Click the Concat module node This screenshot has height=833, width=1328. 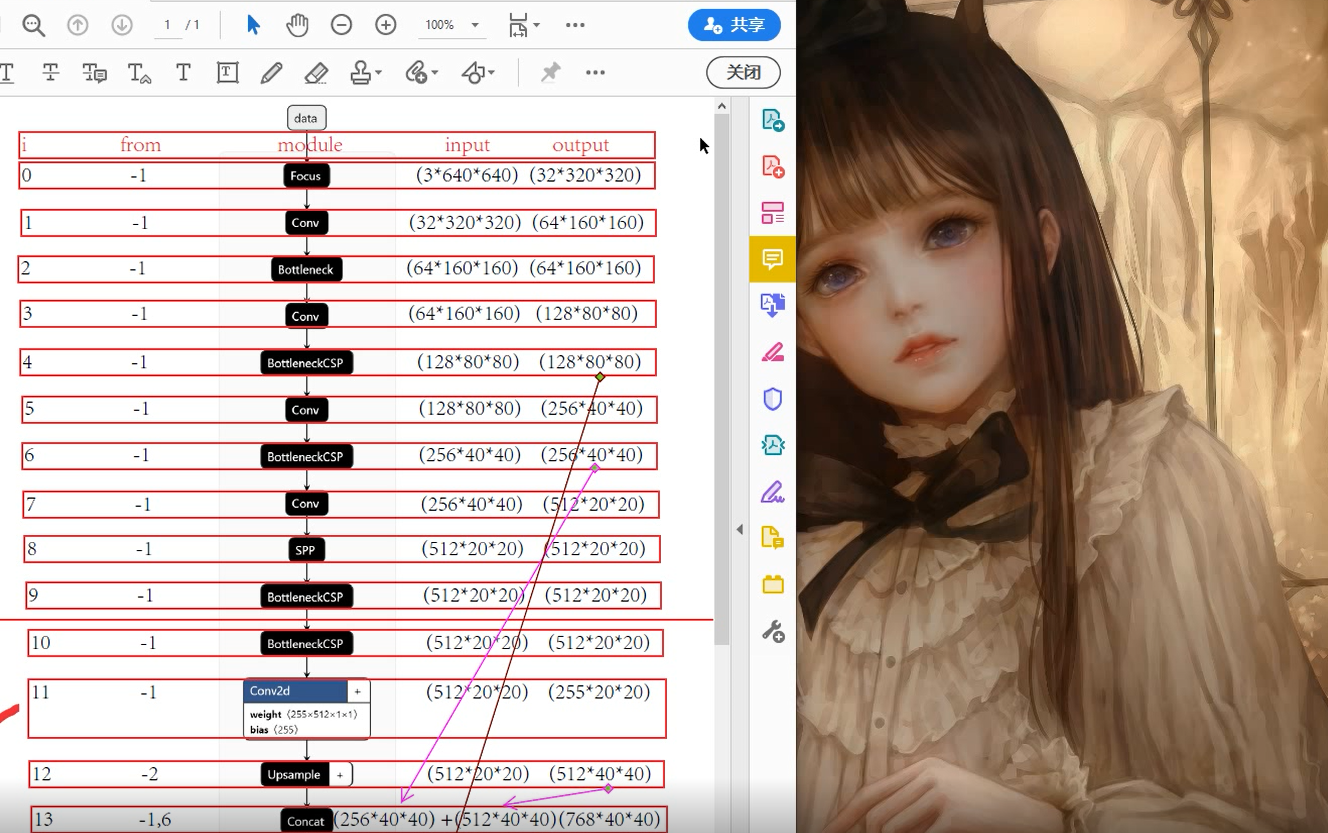[x=306, y=821]
